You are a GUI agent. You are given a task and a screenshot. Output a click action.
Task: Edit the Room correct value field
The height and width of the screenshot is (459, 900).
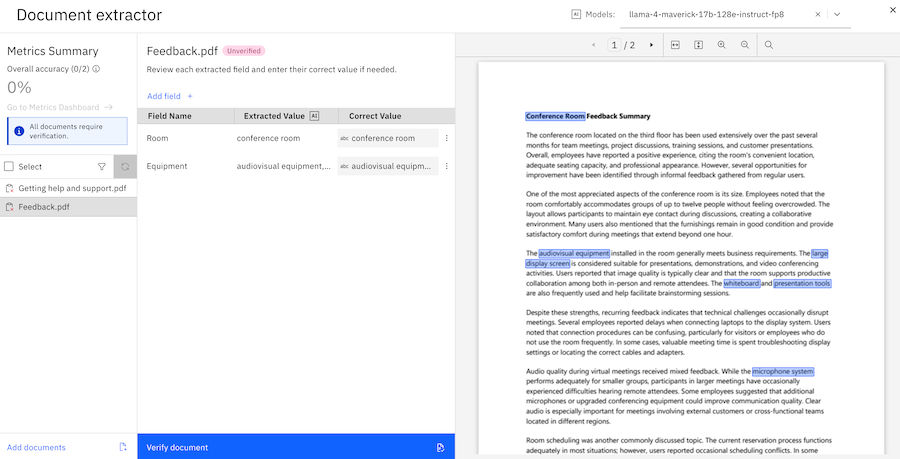387,138
